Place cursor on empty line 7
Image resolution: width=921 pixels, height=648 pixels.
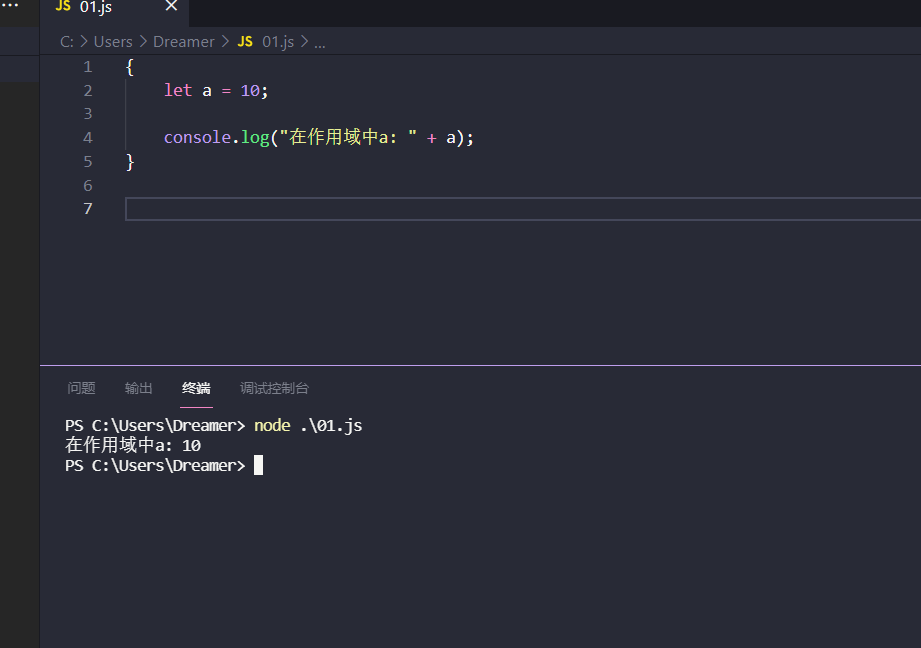coord(400,208)
